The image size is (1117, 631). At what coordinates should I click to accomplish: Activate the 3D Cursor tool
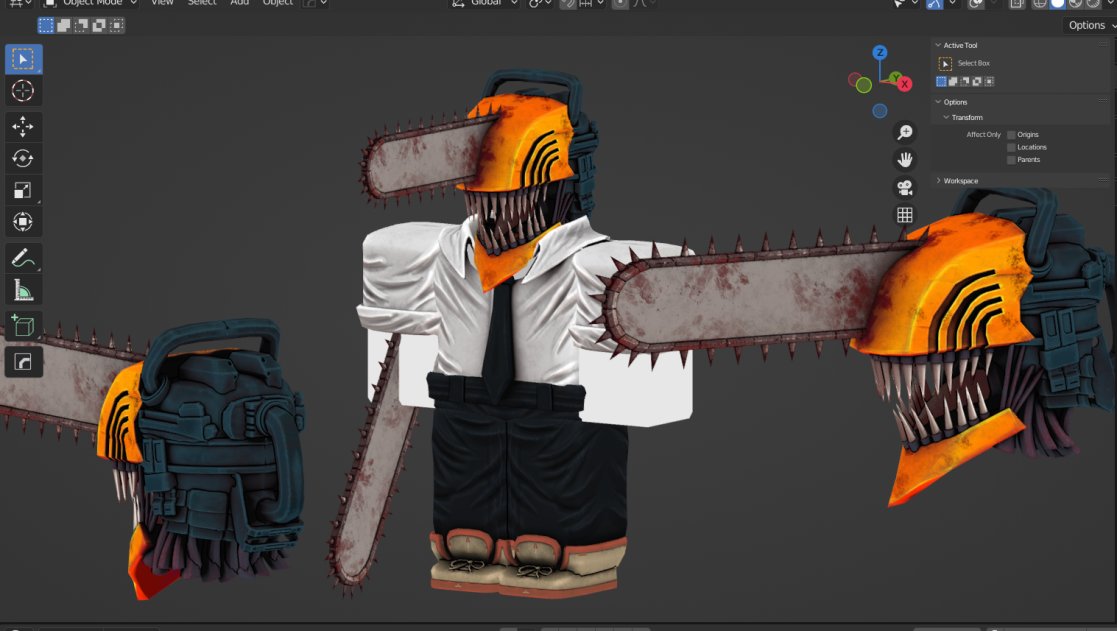(x=23, y=91)
